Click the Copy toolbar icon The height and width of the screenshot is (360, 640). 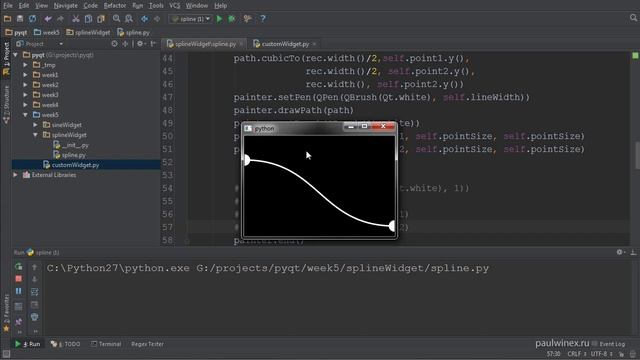88,19
